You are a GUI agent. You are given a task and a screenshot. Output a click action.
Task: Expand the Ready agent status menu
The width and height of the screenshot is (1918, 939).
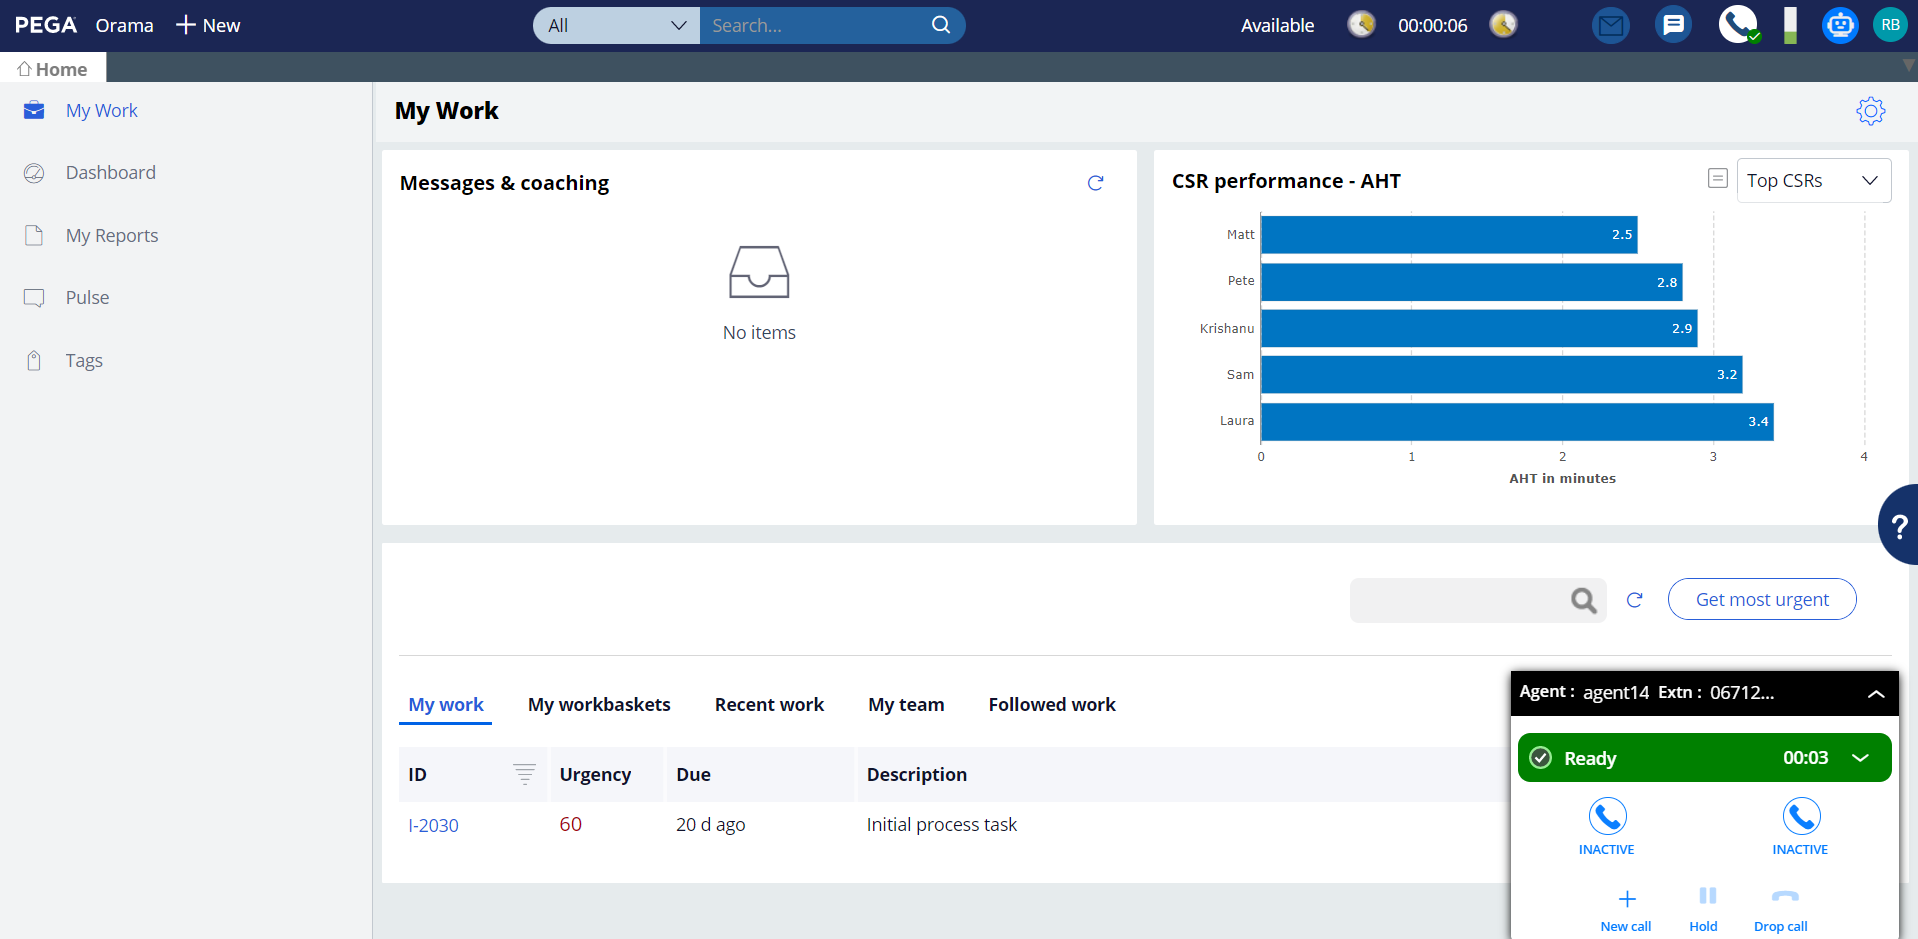tap(1860, 758)
